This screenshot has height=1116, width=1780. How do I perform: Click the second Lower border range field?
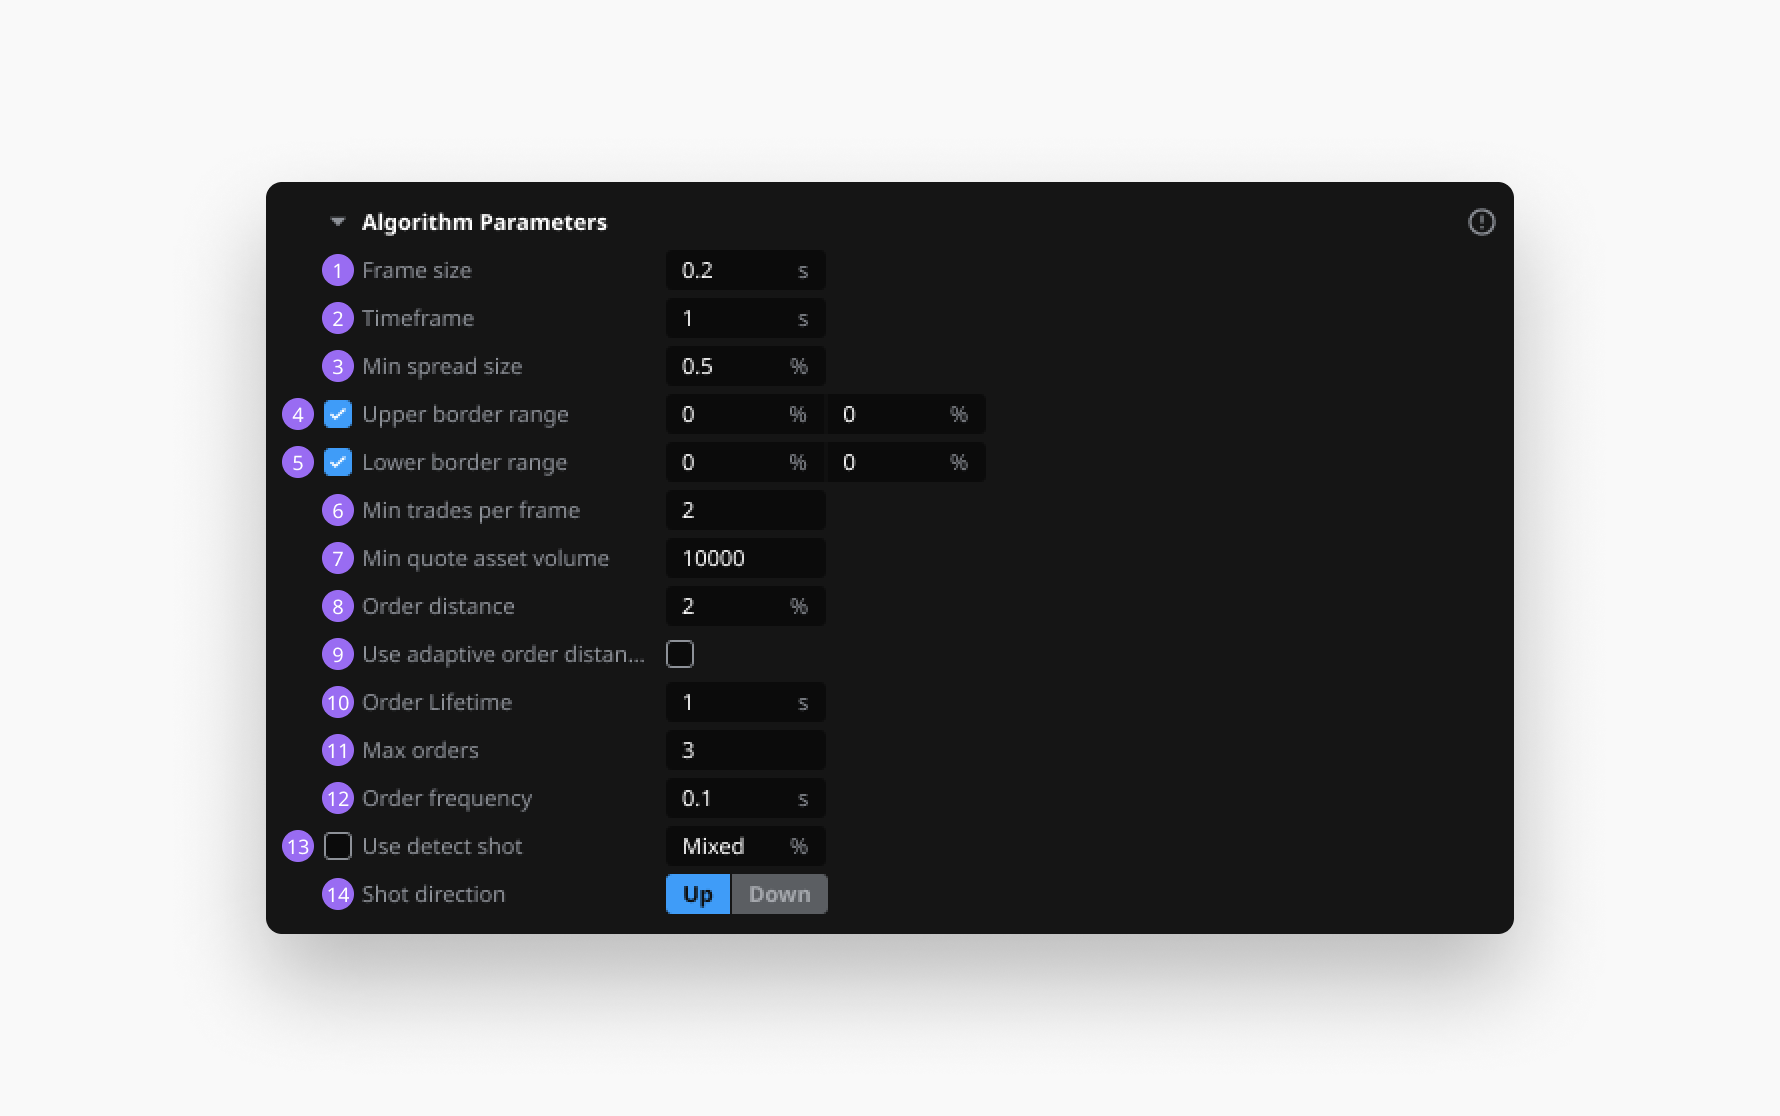point(892,462)
